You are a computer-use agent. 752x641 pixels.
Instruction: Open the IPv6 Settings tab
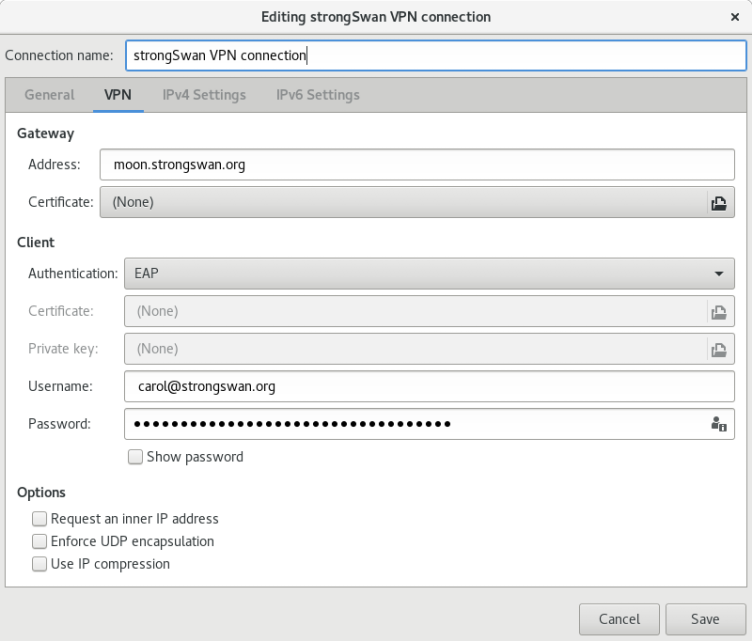tap(318, 95)
